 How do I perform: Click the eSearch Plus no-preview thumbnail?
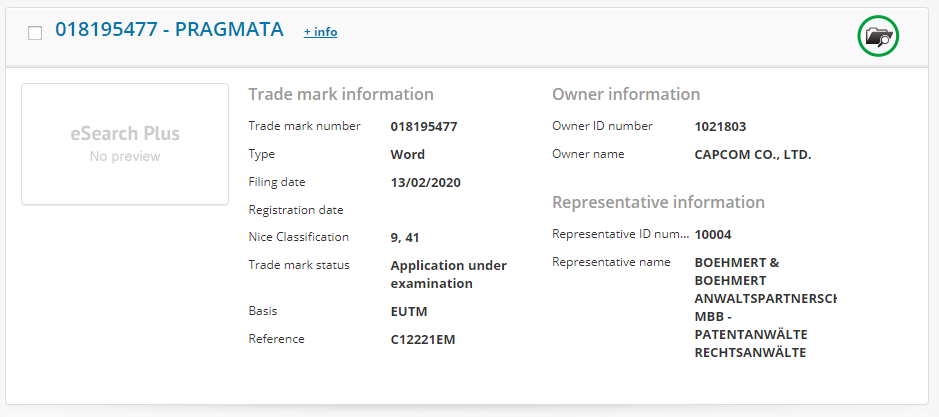[x=125, y=144]
